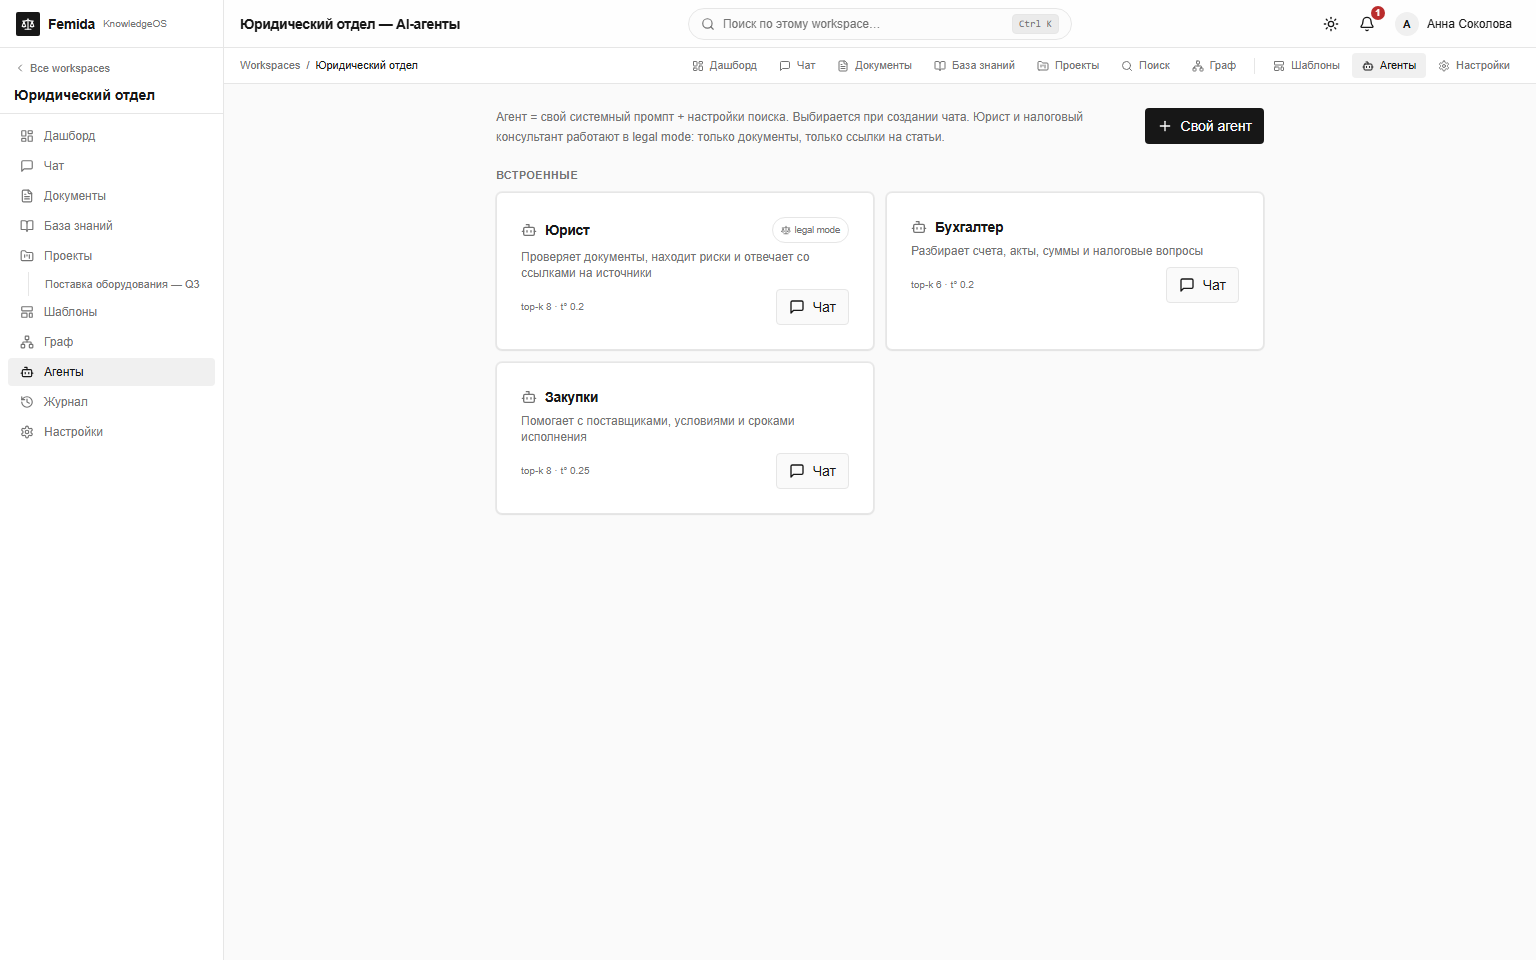This screenshot has width=1536, height=960.
Task: Open Документы in the left sidebar
Action: [x=111, y=196]
